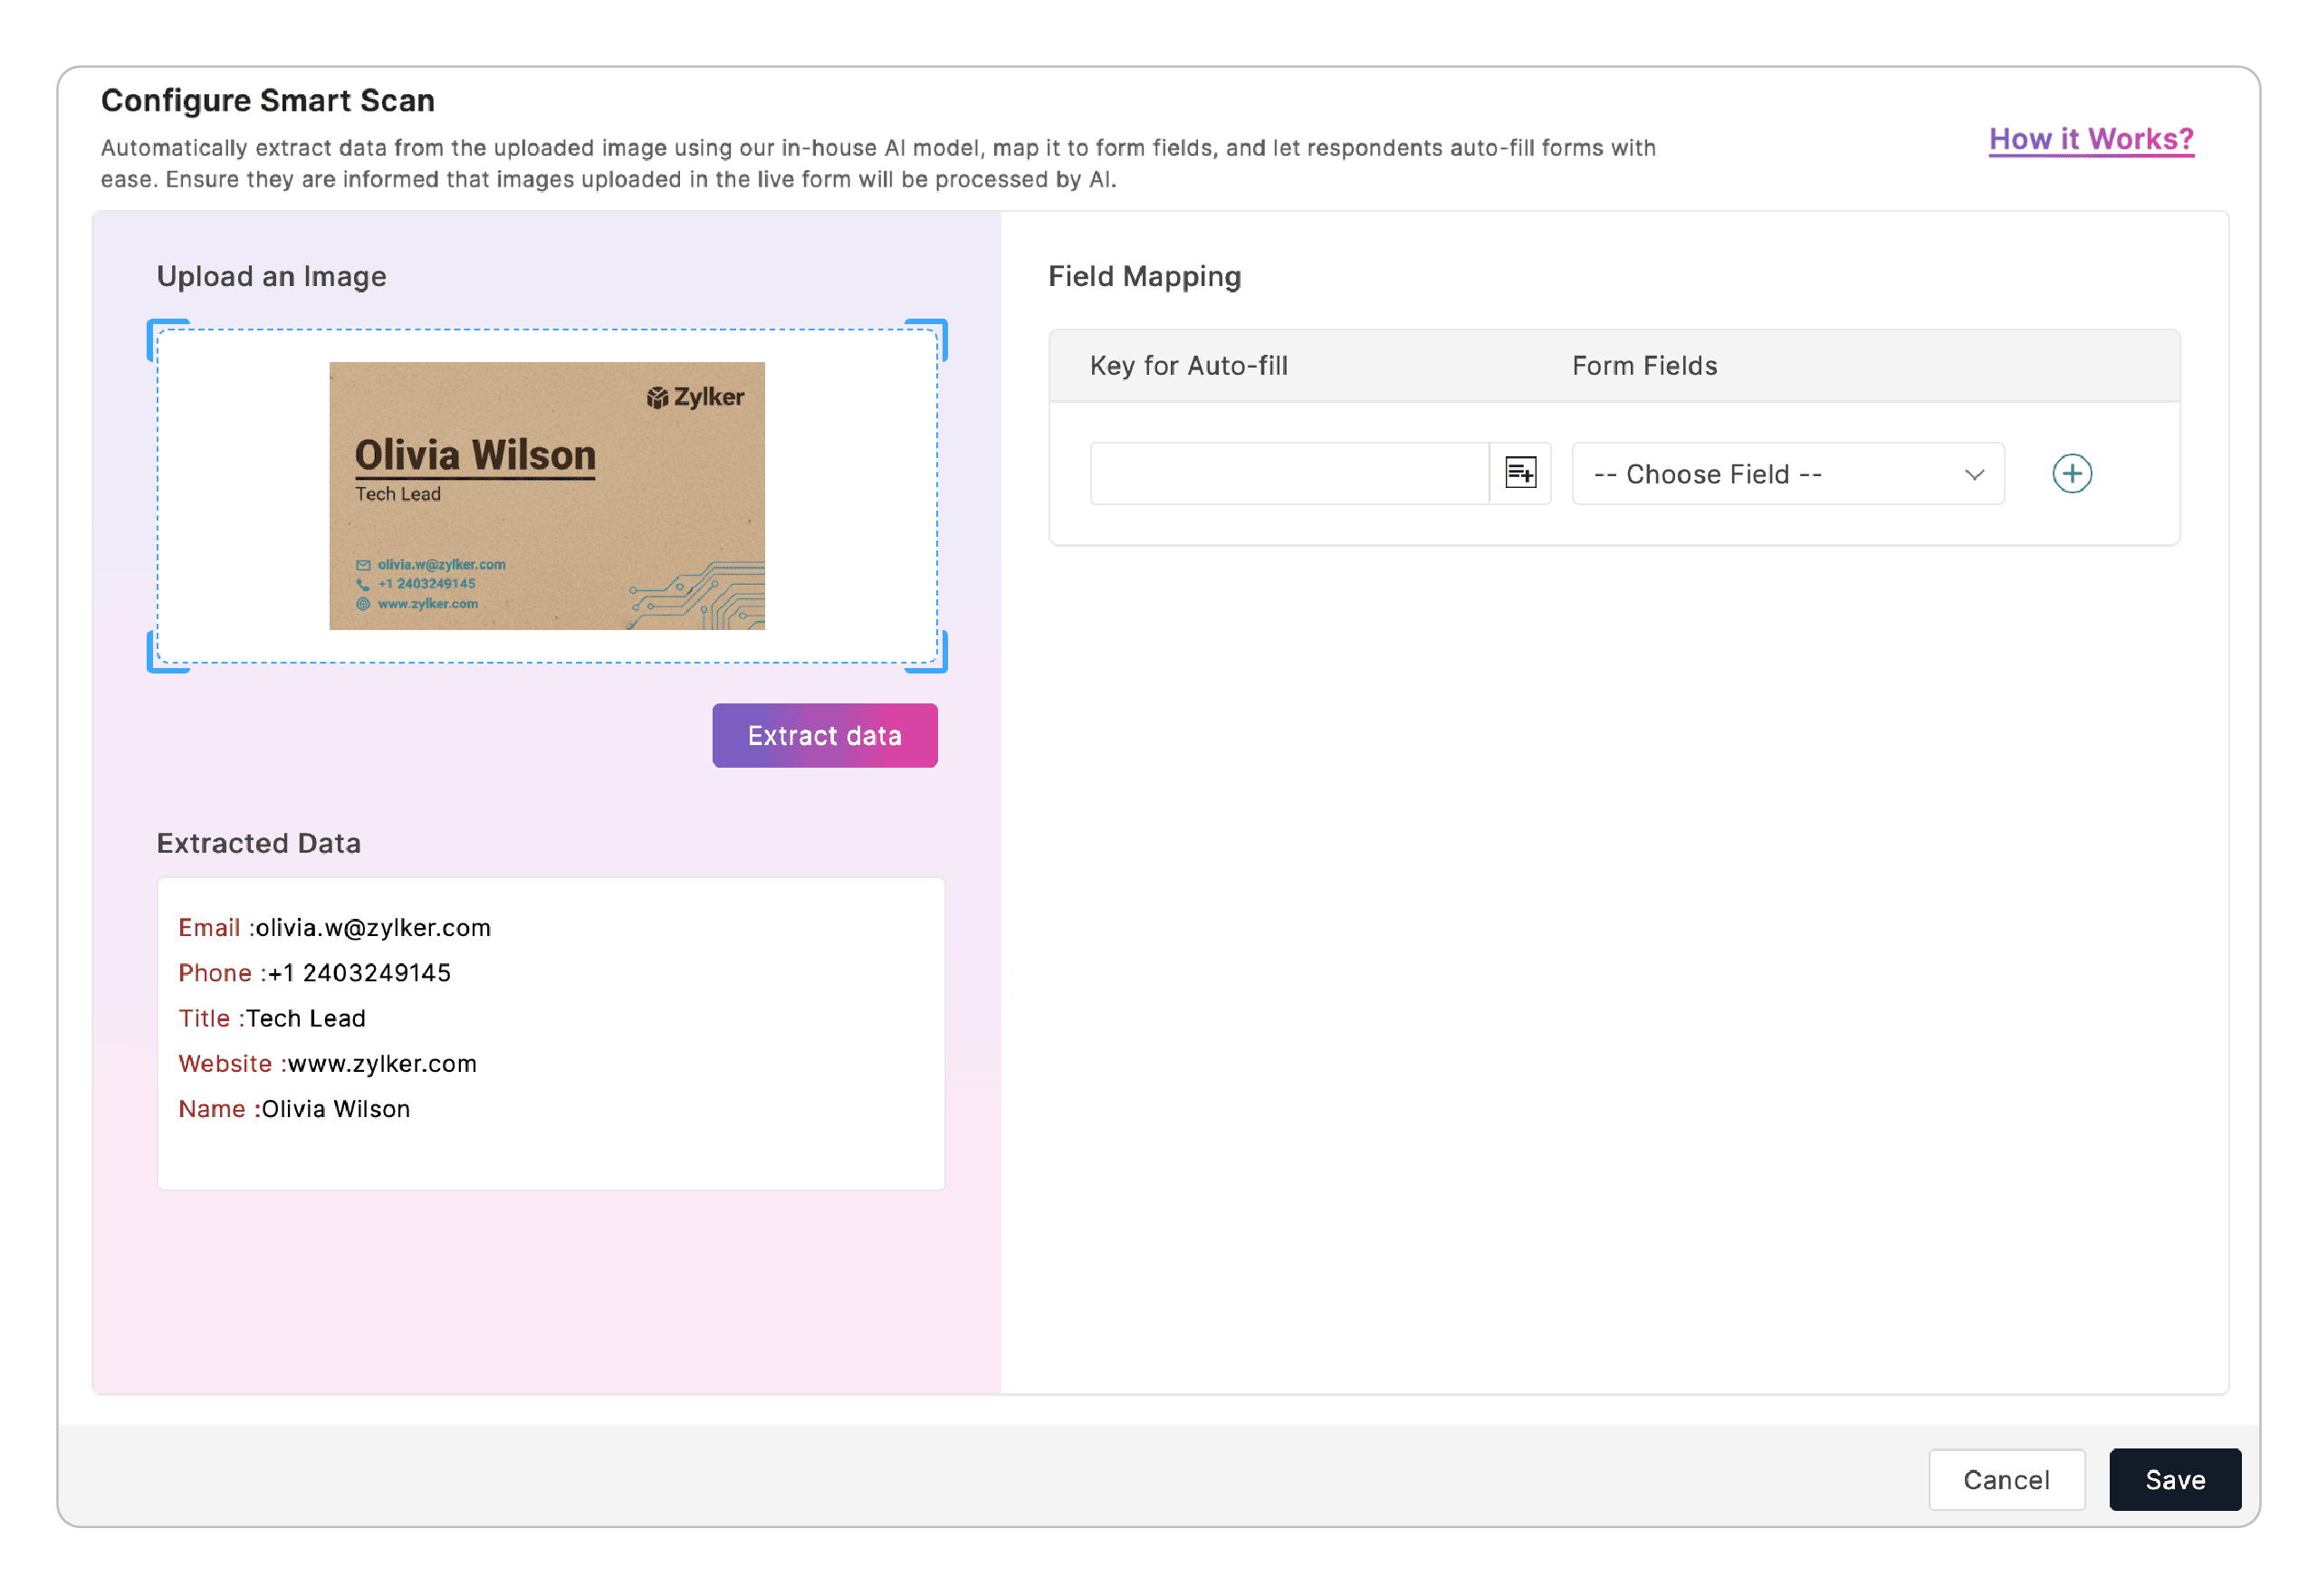The image size is (2318, 1596).
Task: Click the globe website icon on card
Action: click(363, 604)
